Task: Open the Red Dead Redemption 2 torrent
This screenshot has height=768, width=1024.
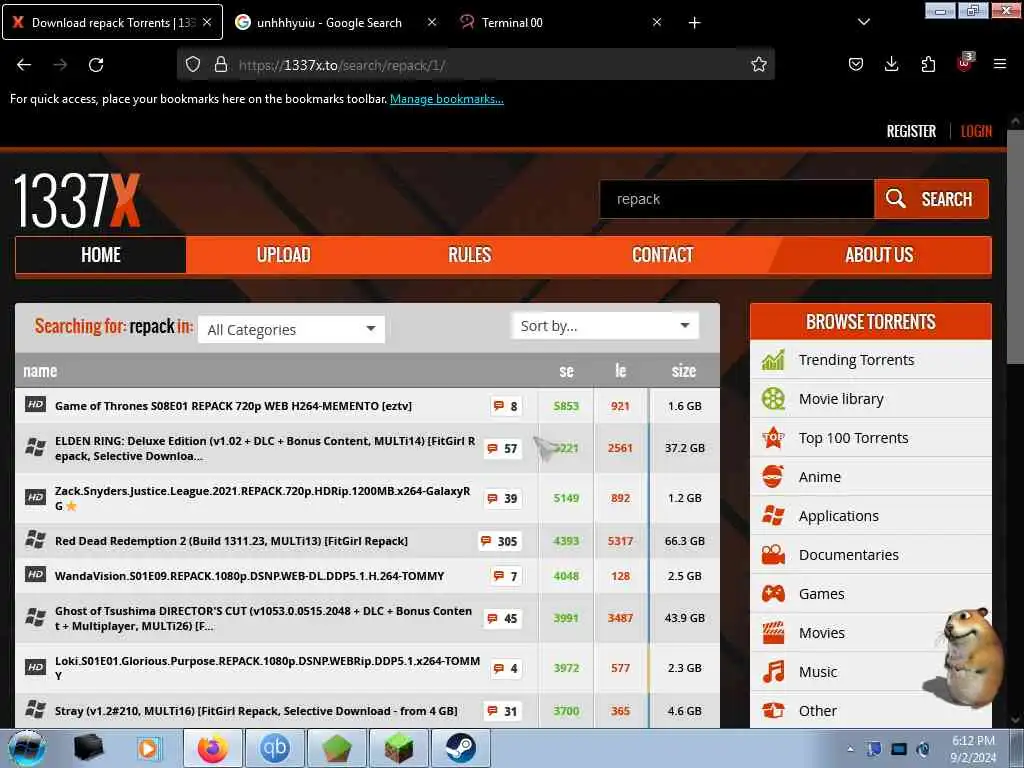Action: pyautogui.click(x=231, y=541)
